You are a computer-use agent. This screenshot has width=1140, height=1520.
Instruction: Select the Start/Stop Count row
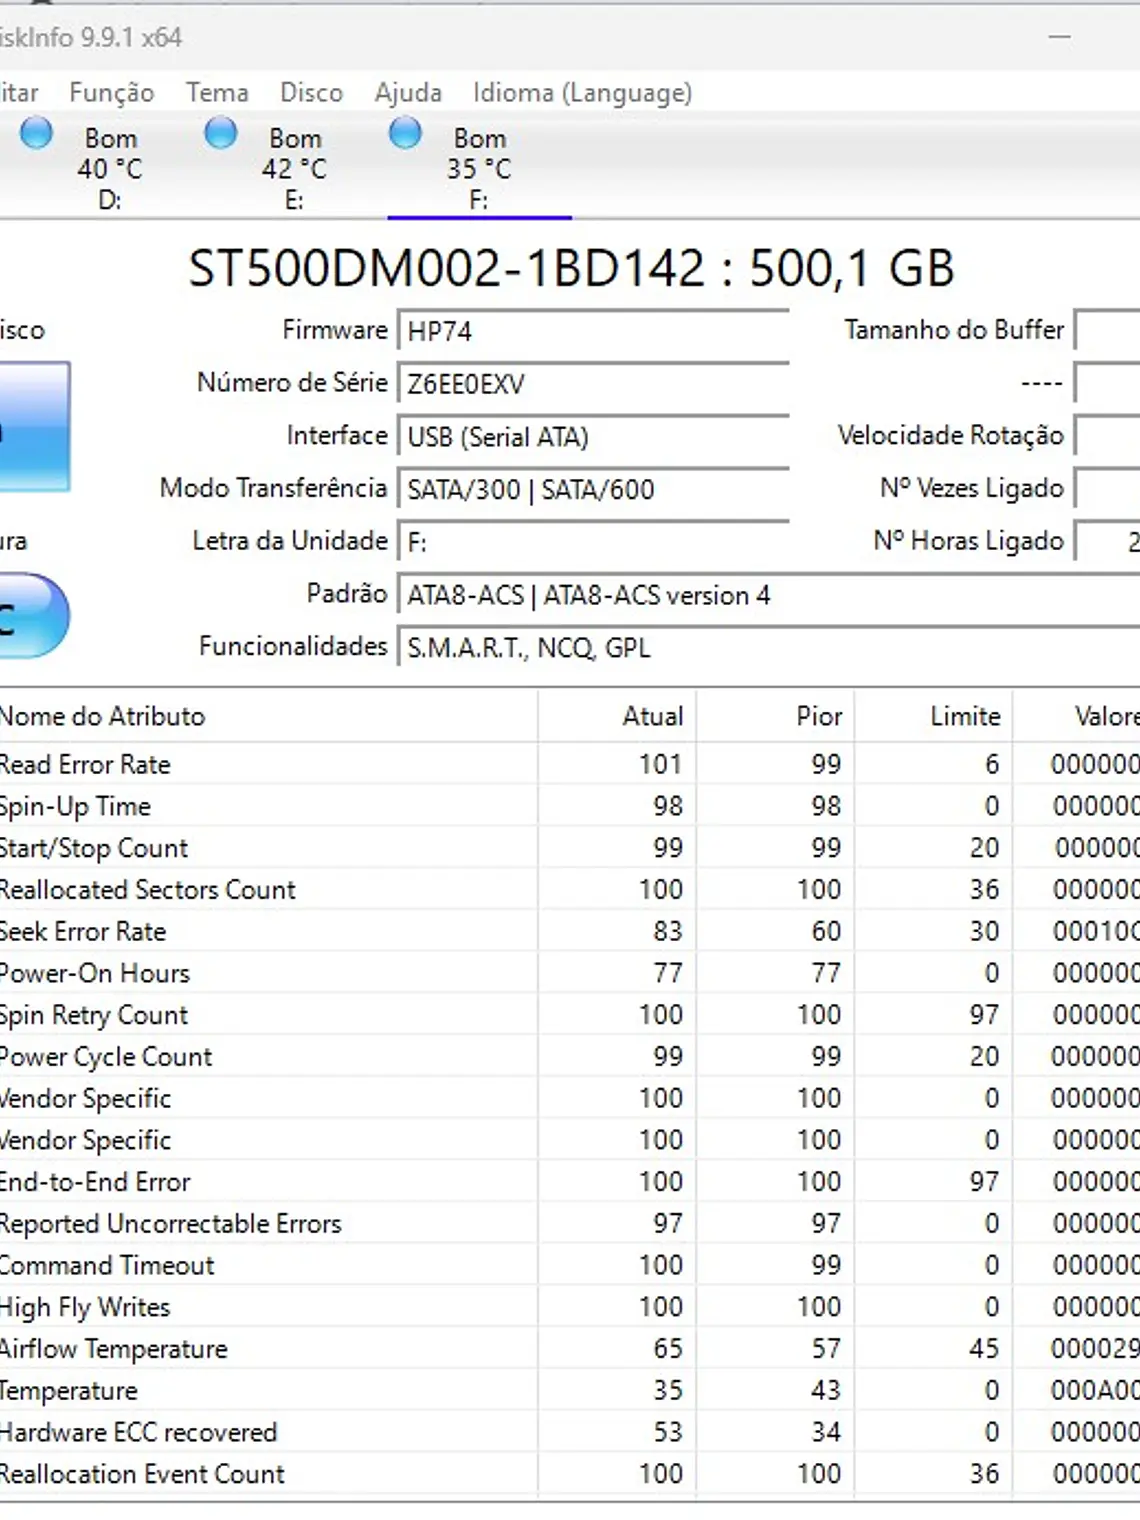click(570, 848)
